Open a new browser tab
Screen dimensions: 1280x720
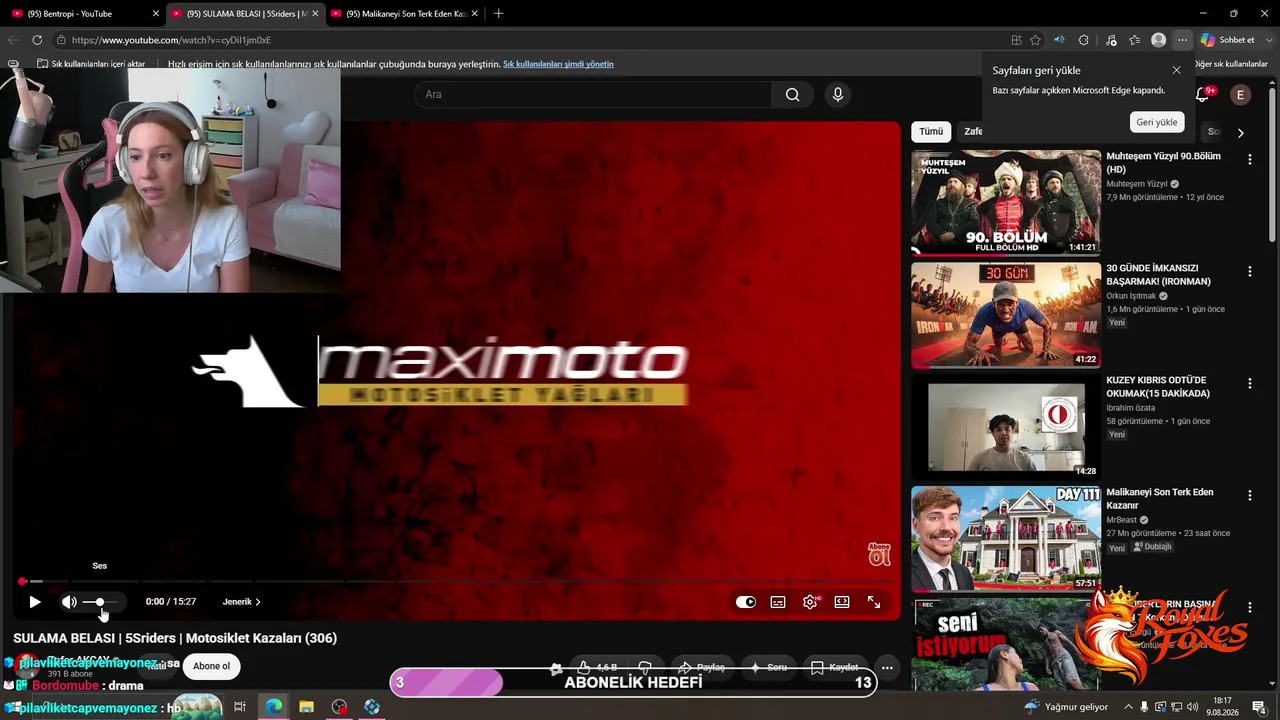499,14
